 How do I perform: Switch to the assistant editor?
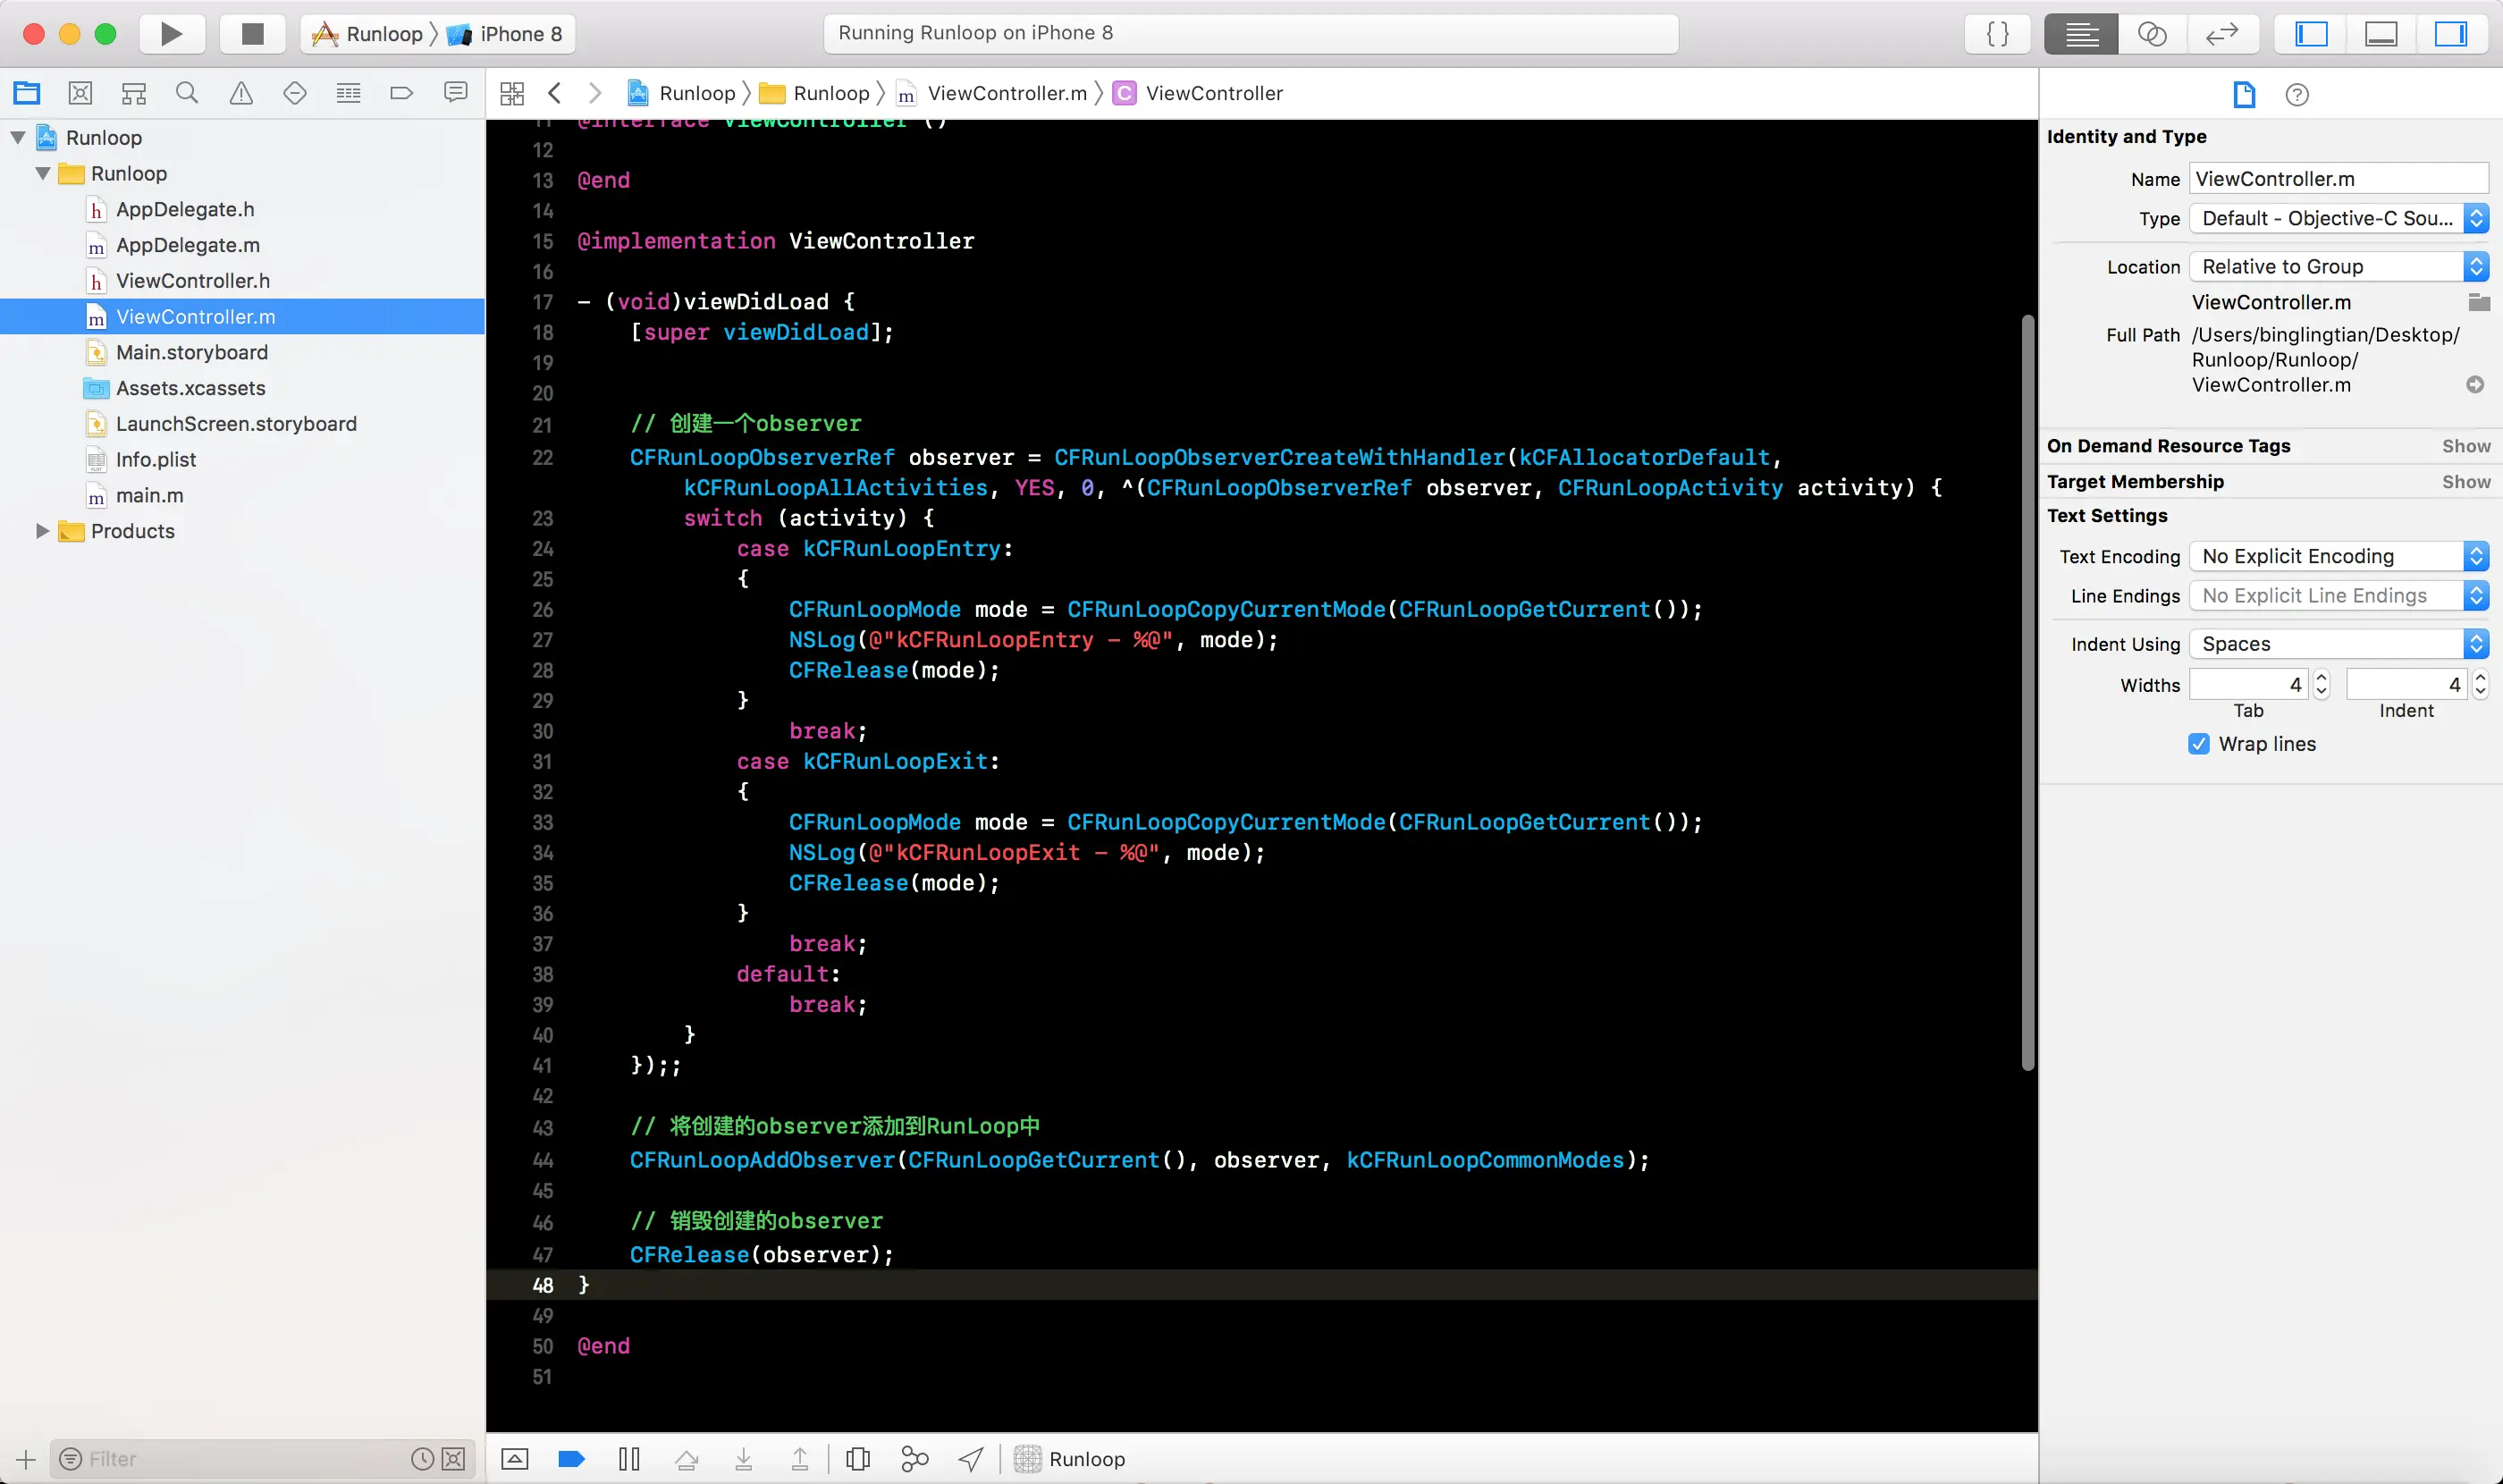tap(2152, 34)
